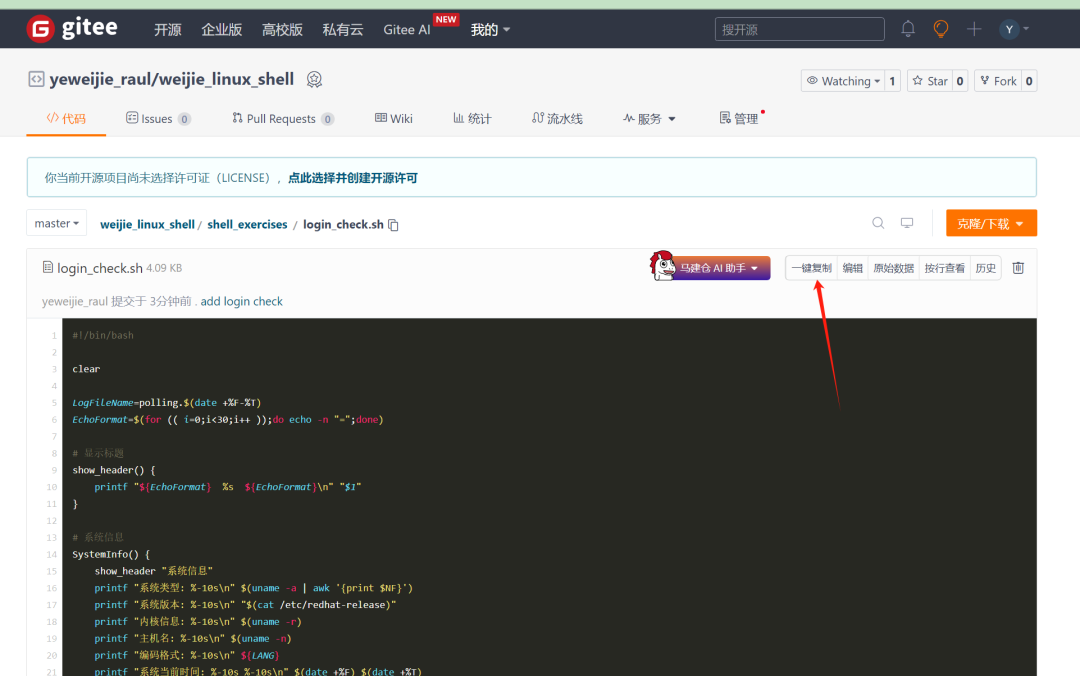
Task: Open the 流水线 tab
Action: pos(557,119)
